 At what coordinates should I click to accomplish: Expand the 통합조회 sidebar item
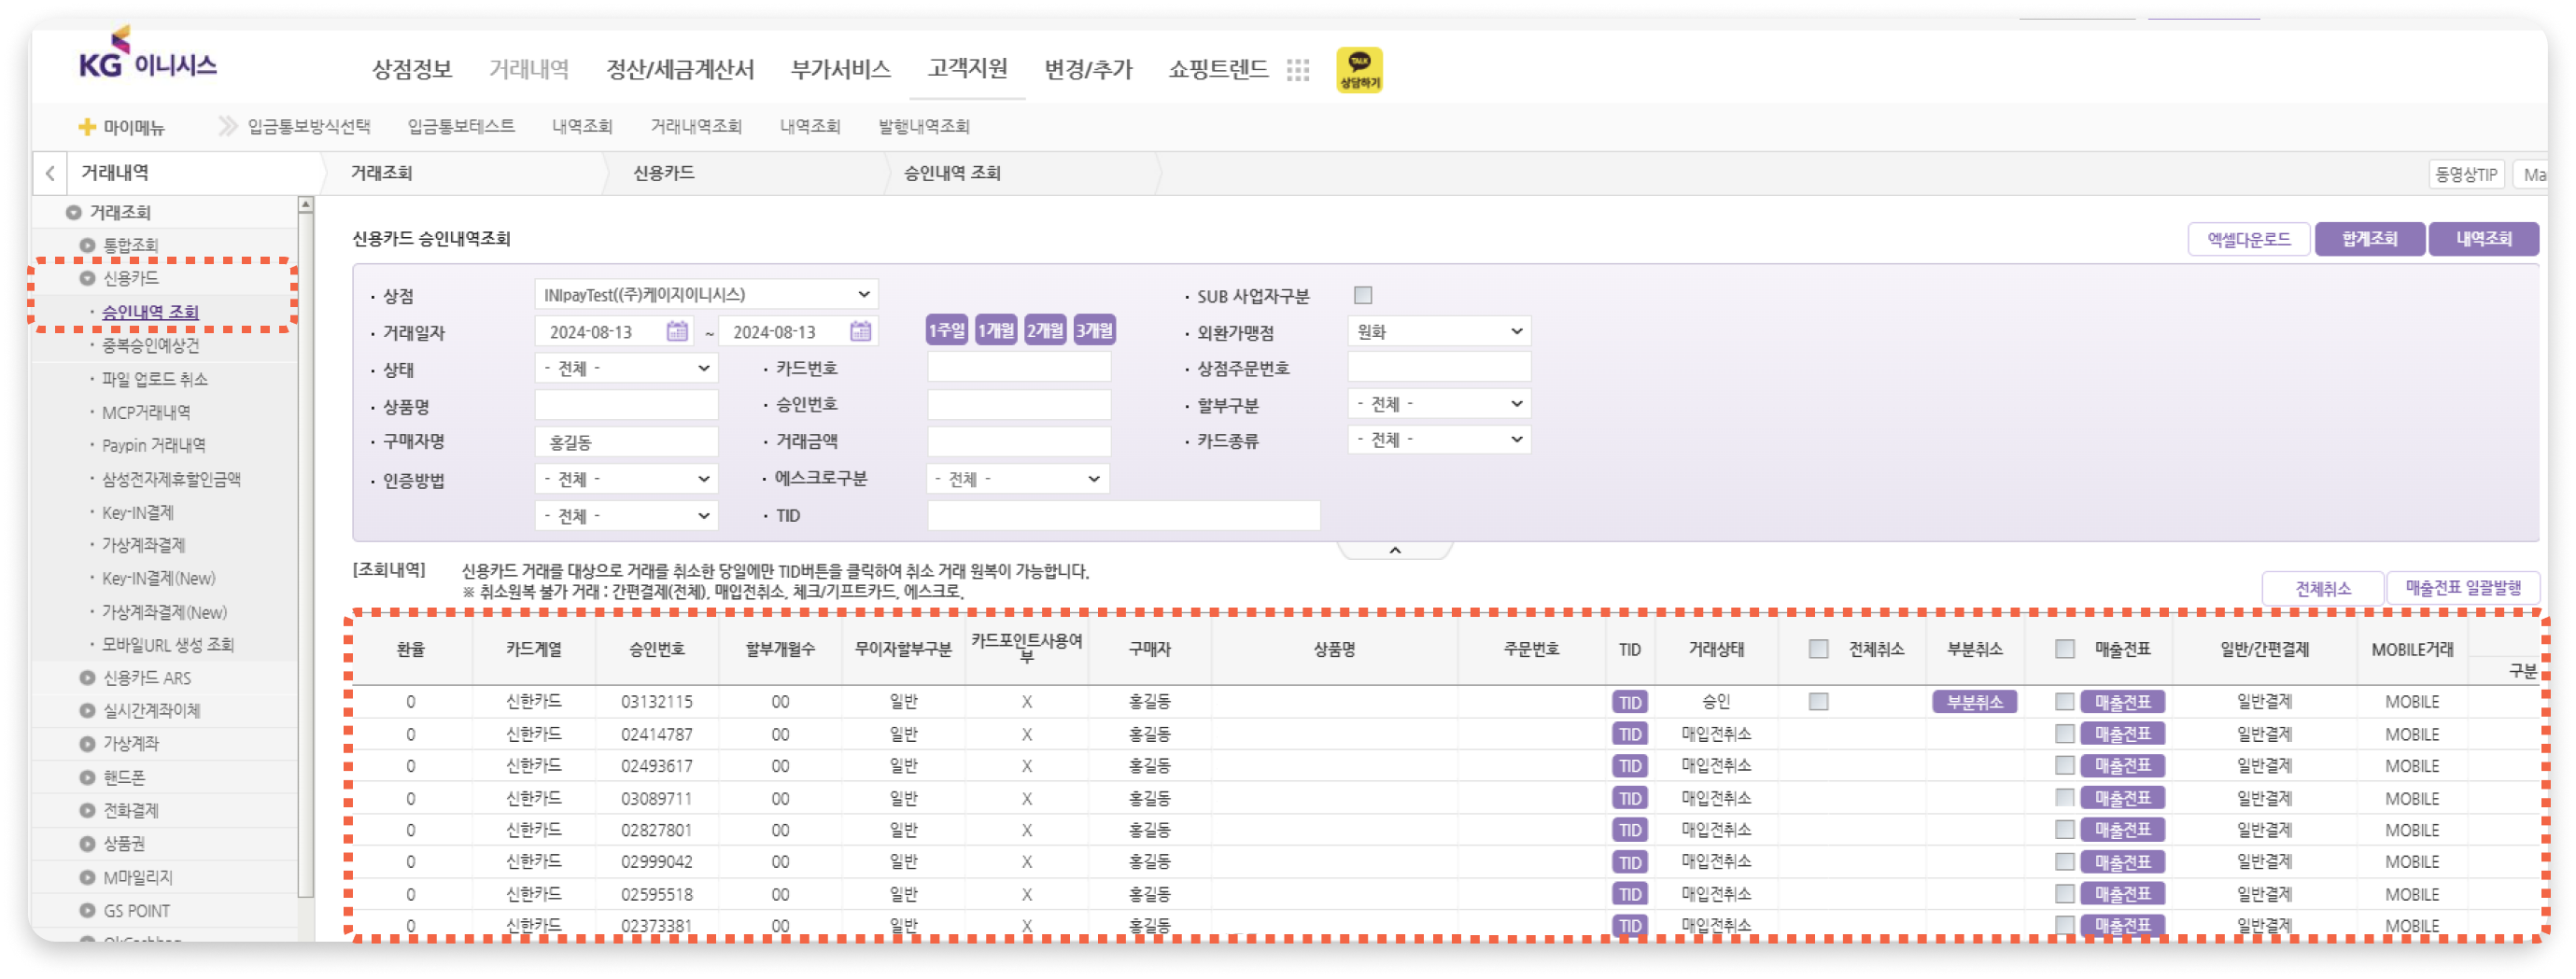click(x=87, y=245)
